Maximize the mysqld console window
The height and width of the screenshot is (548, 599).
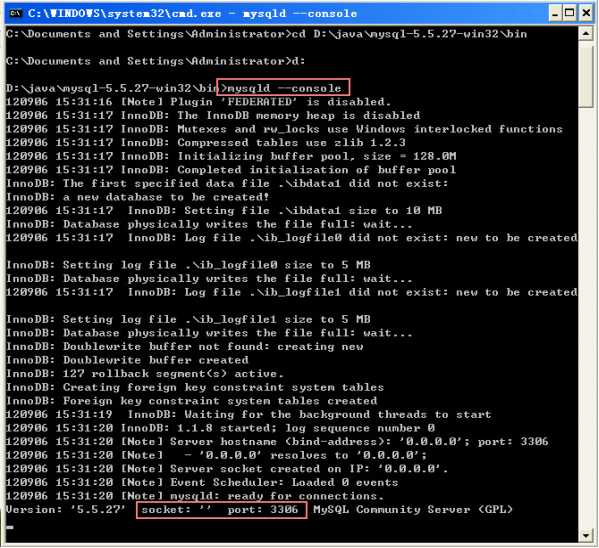(570, 14)
